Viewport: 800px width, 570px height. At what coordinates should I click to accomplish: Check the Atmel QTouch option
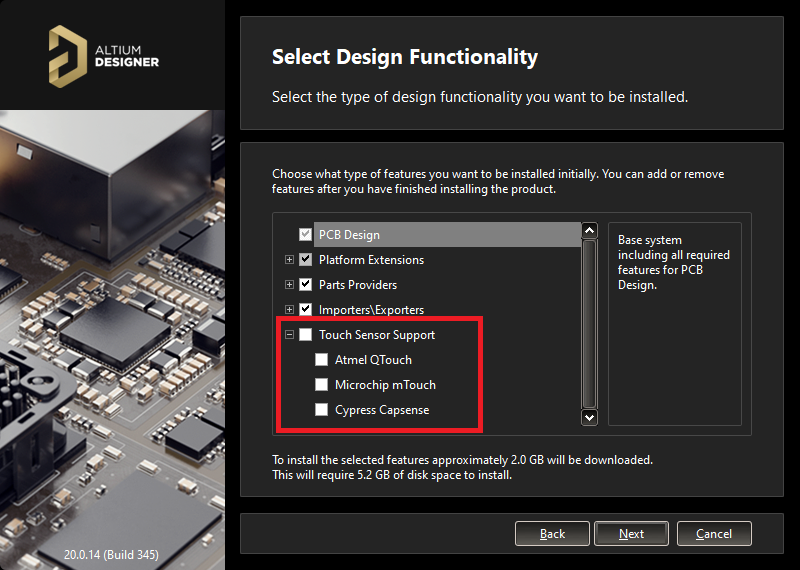322,360
